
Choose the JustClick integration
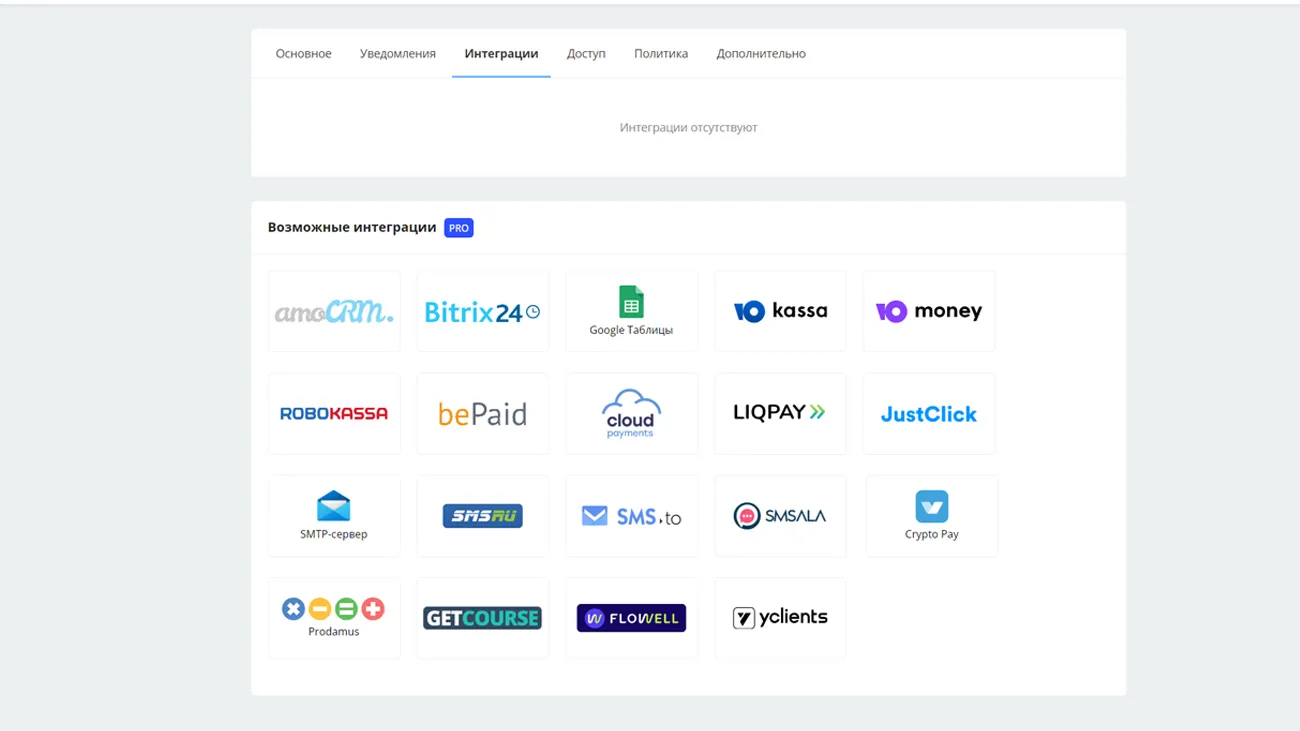point(929,414)
